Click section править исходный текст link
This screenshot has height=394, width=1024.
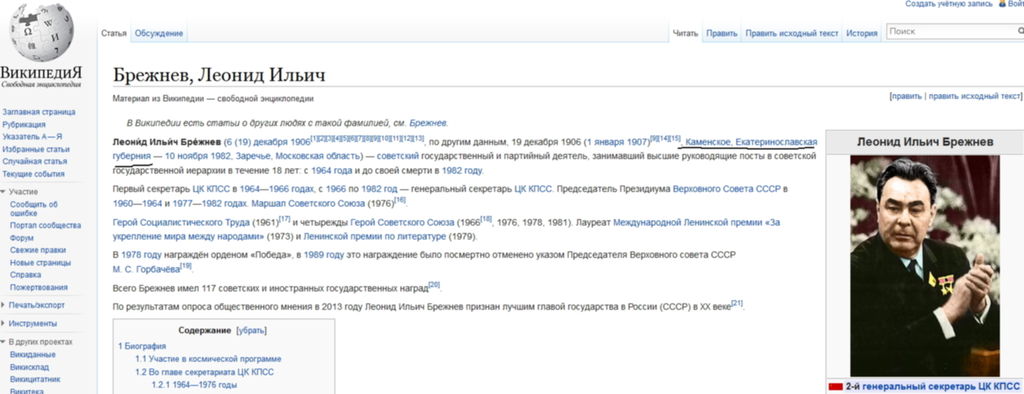[x=974, y=96]
